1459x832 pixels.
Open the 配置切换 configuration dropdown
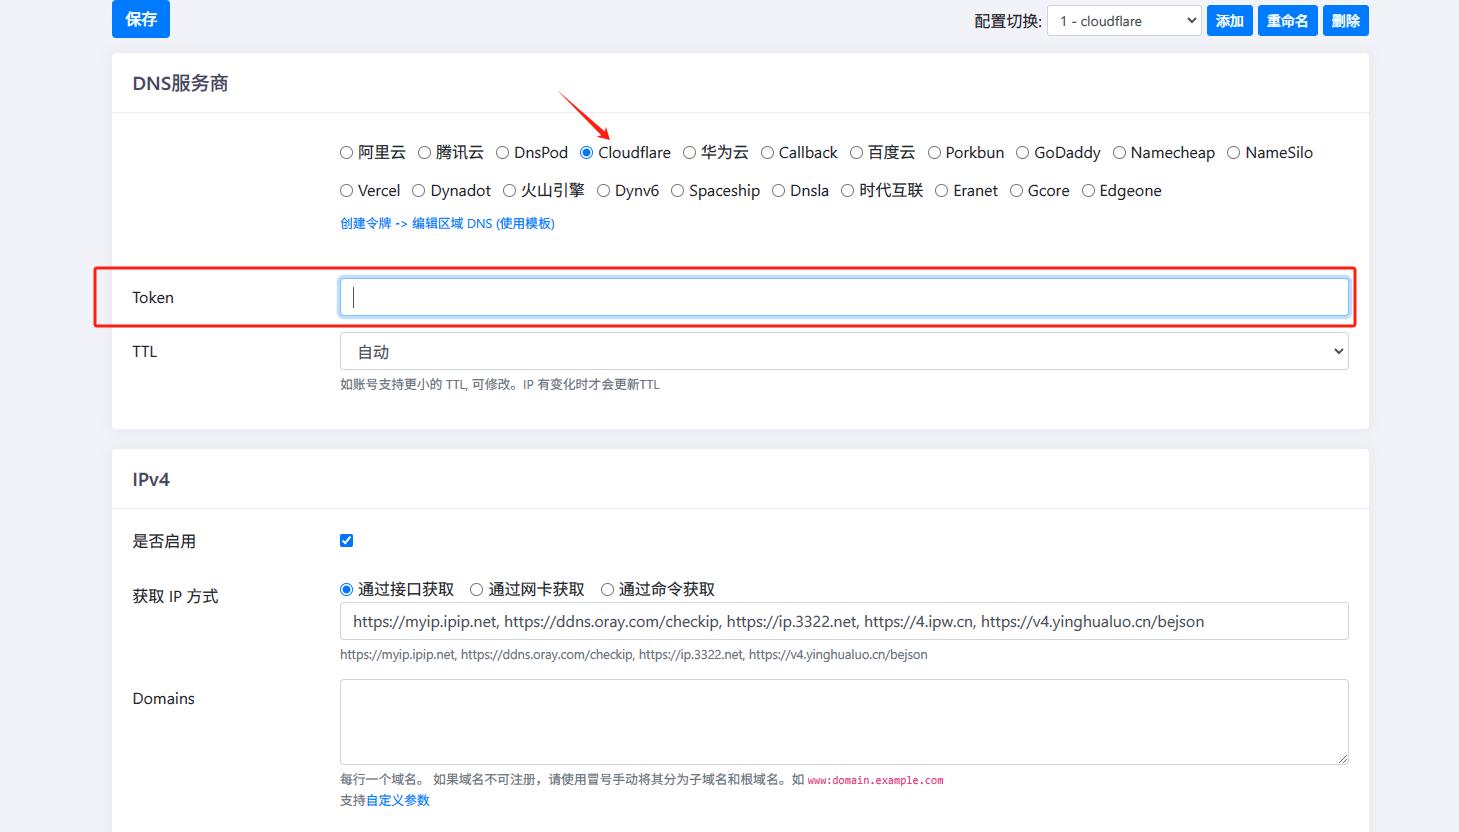1122,20
